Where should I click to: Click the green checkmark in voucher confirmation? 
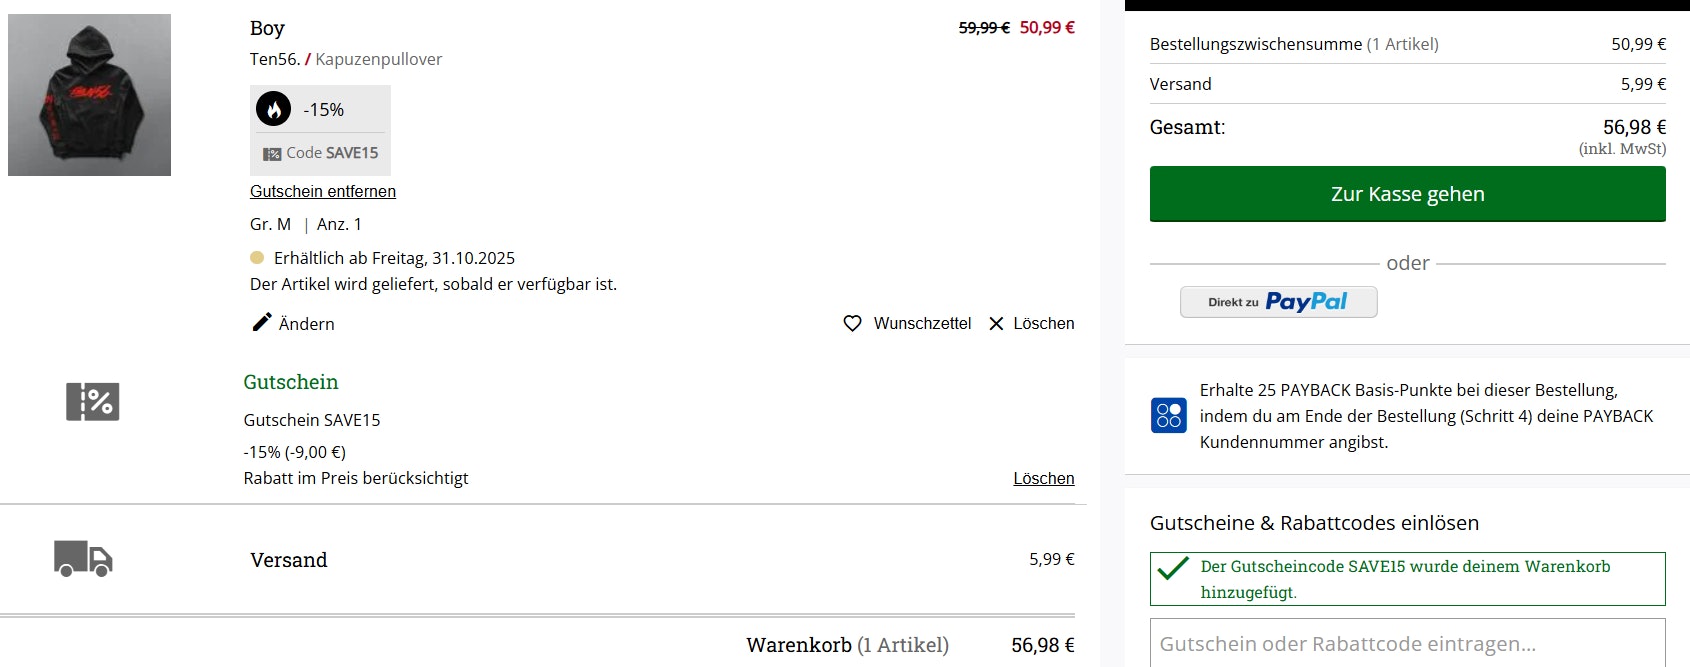click(x=1172, y=569)
